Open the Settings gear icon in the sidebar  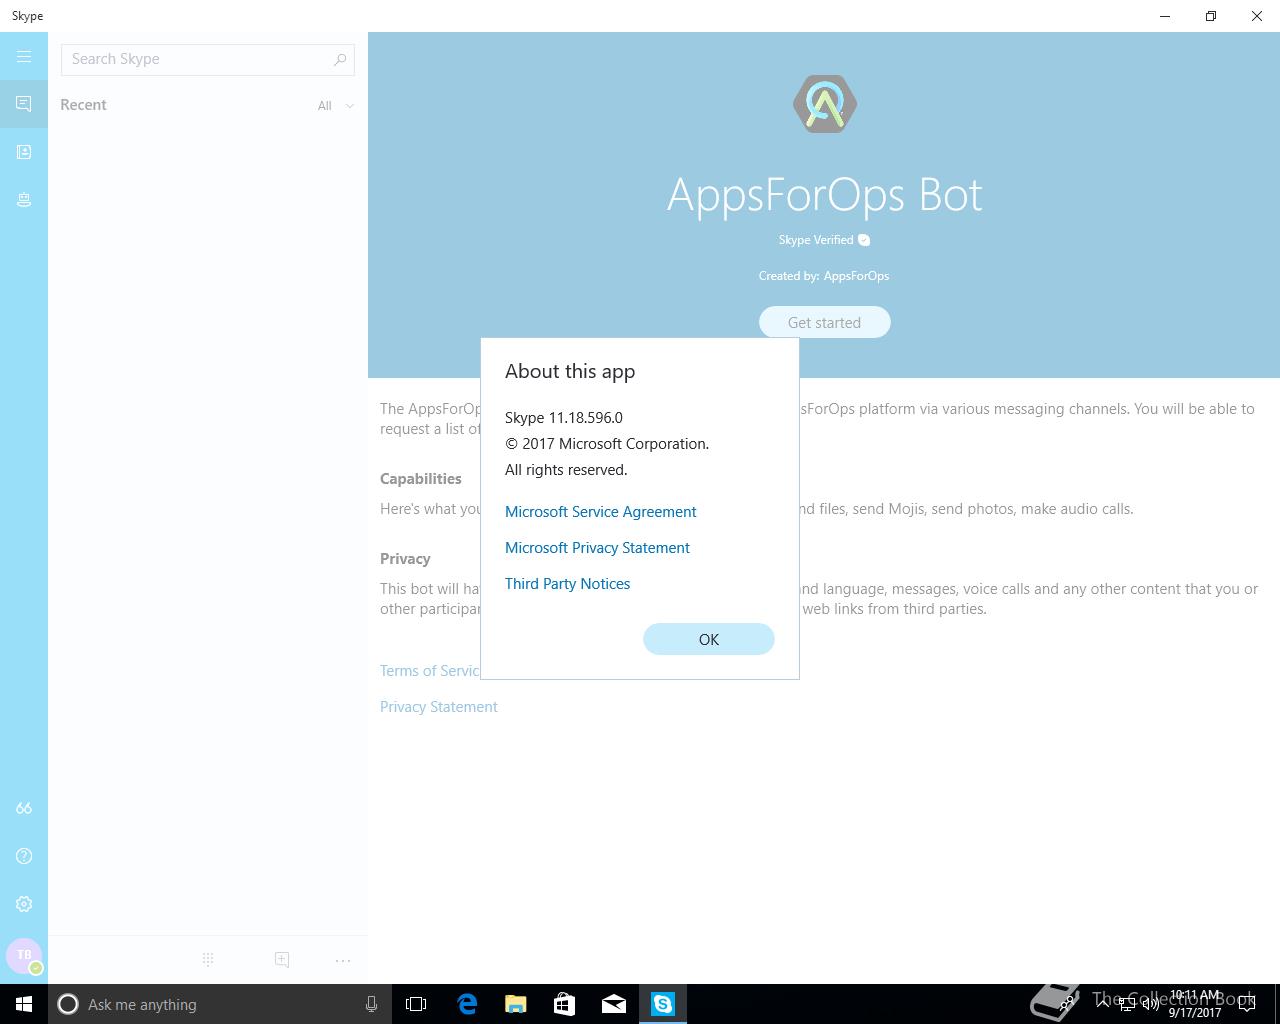tap(24, 904)
